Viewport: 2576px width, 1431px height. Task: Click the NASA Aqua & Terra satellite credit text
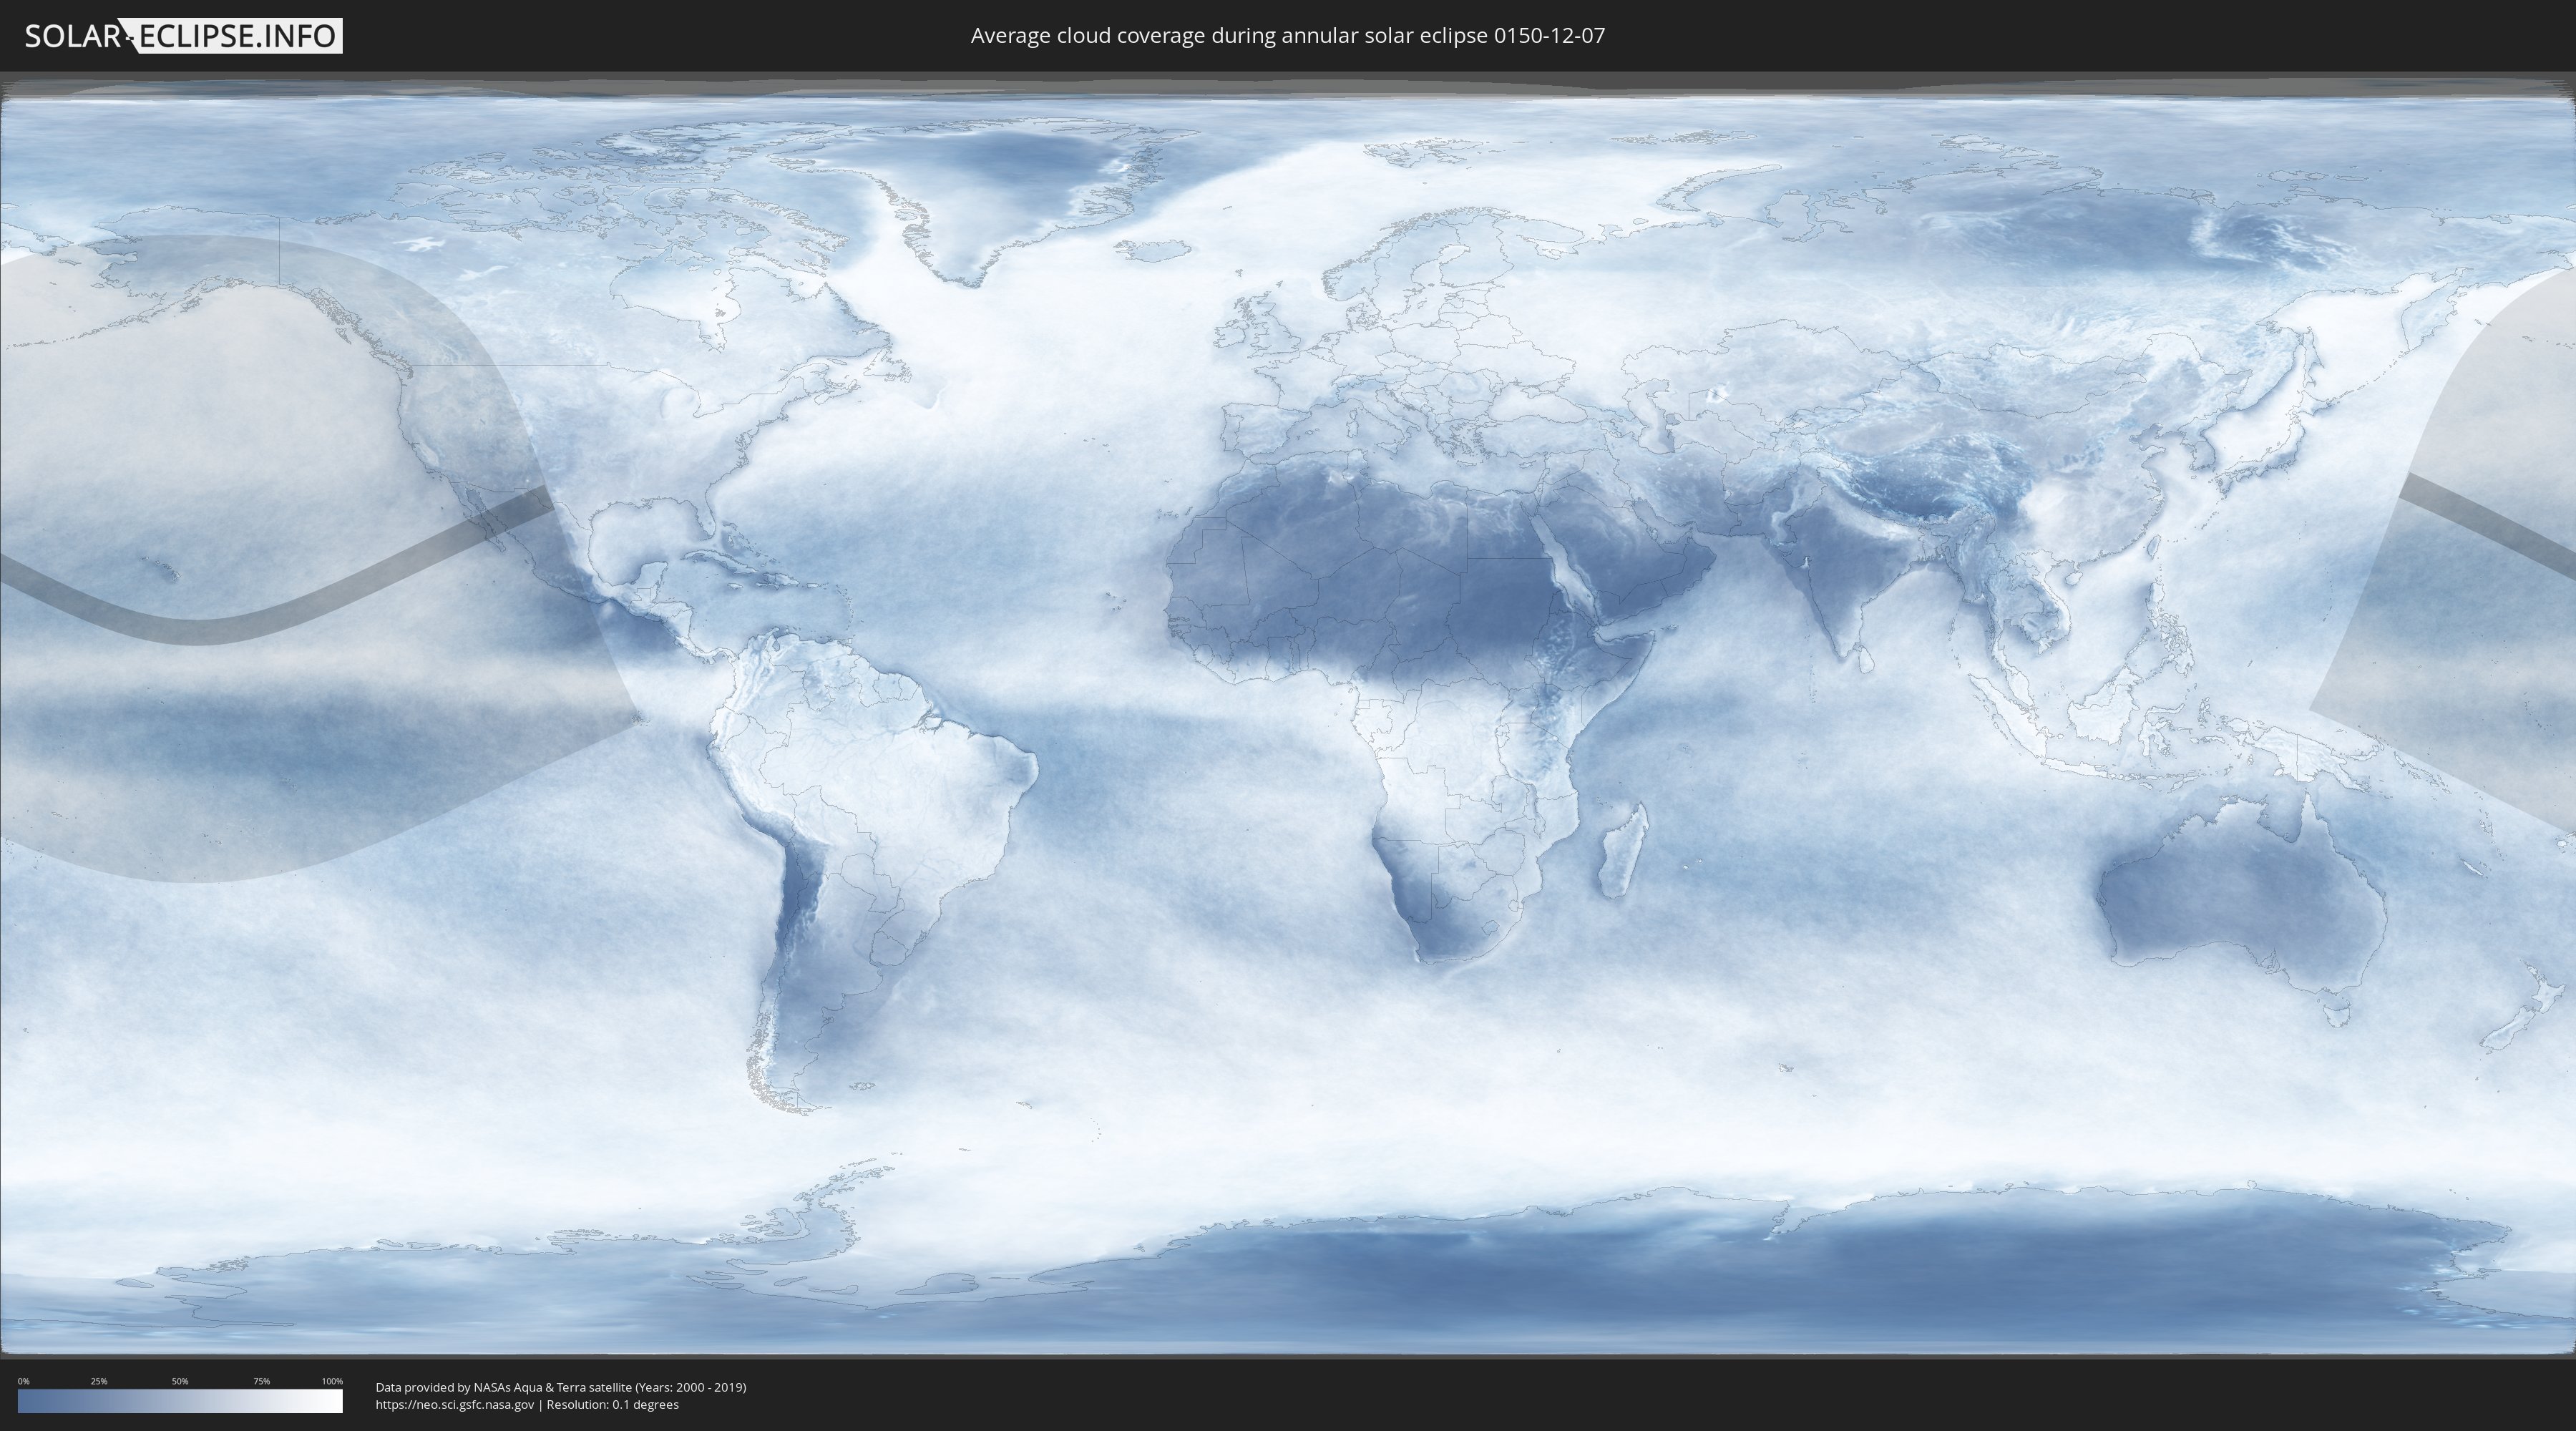pos(561,1387)
